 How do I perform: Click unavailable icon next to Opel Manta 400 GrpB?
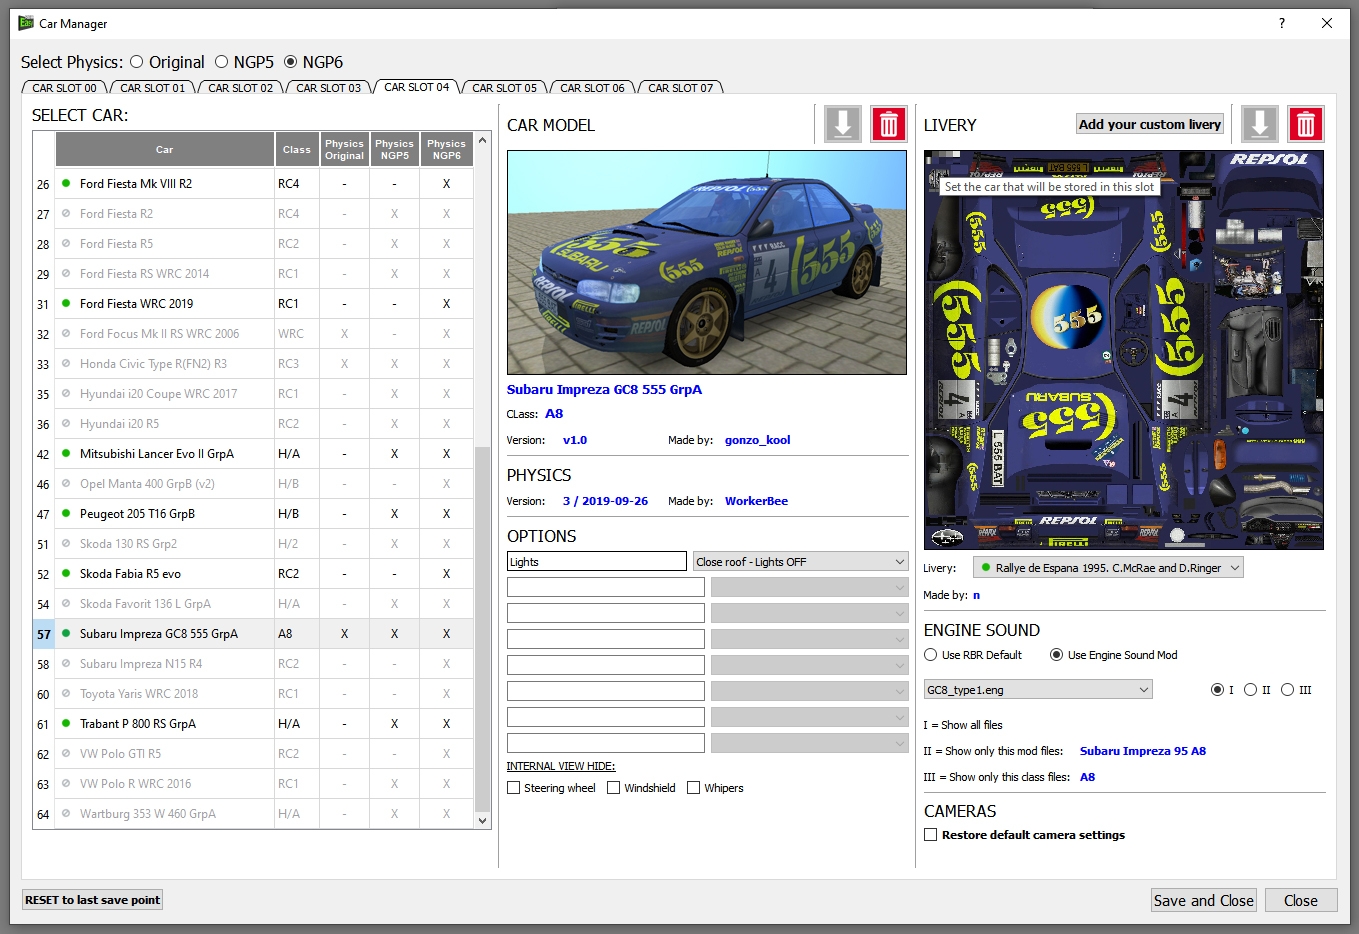coord(66,483)
